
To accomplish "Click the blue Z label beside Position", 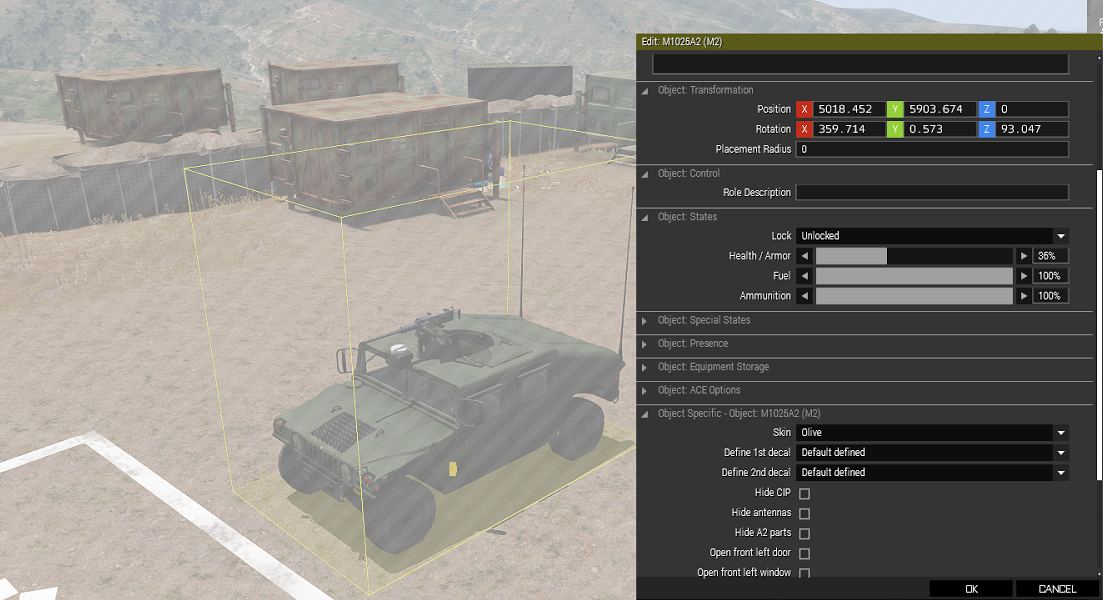I will [x=986, y=109].
